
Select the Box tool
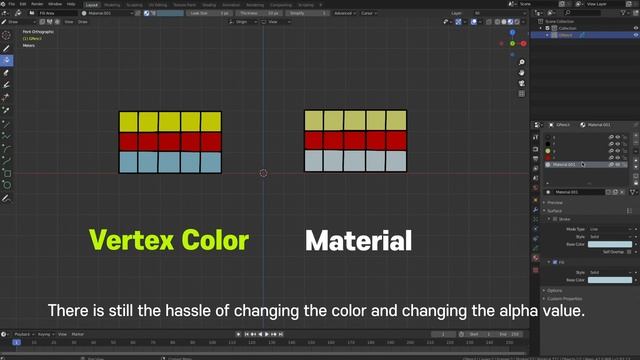point(7,173)
